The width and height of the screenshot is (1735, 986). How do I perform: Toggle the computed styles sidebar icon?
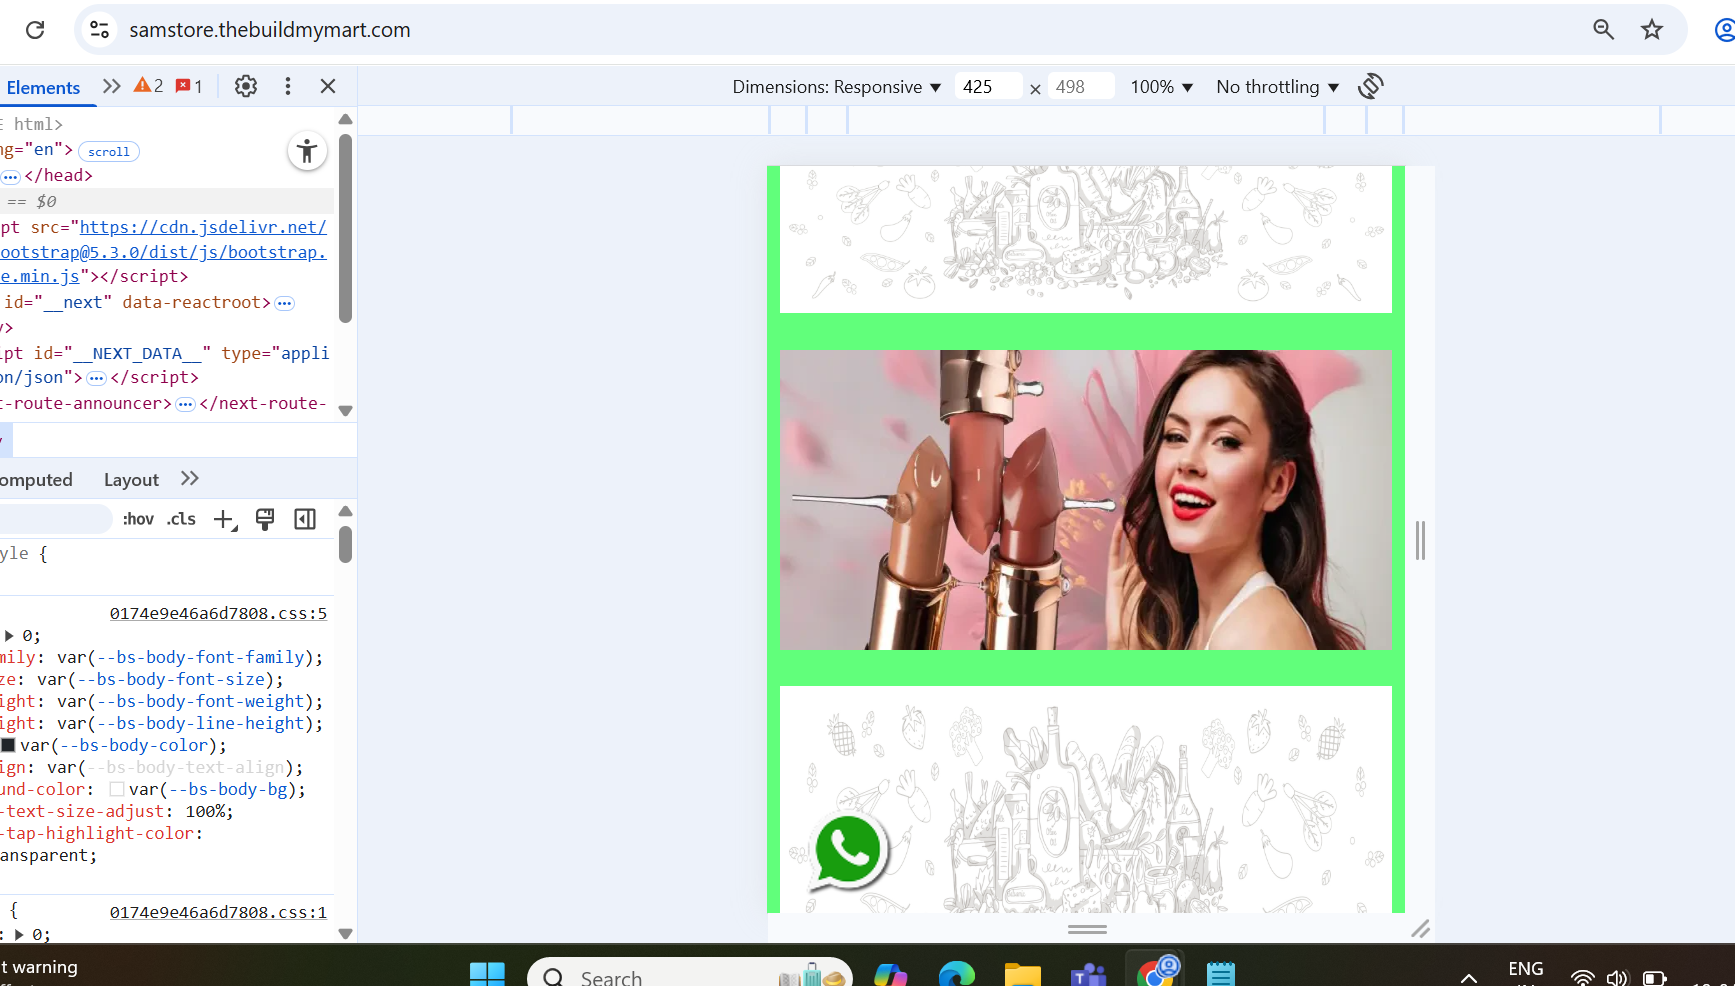pos(305,519)
